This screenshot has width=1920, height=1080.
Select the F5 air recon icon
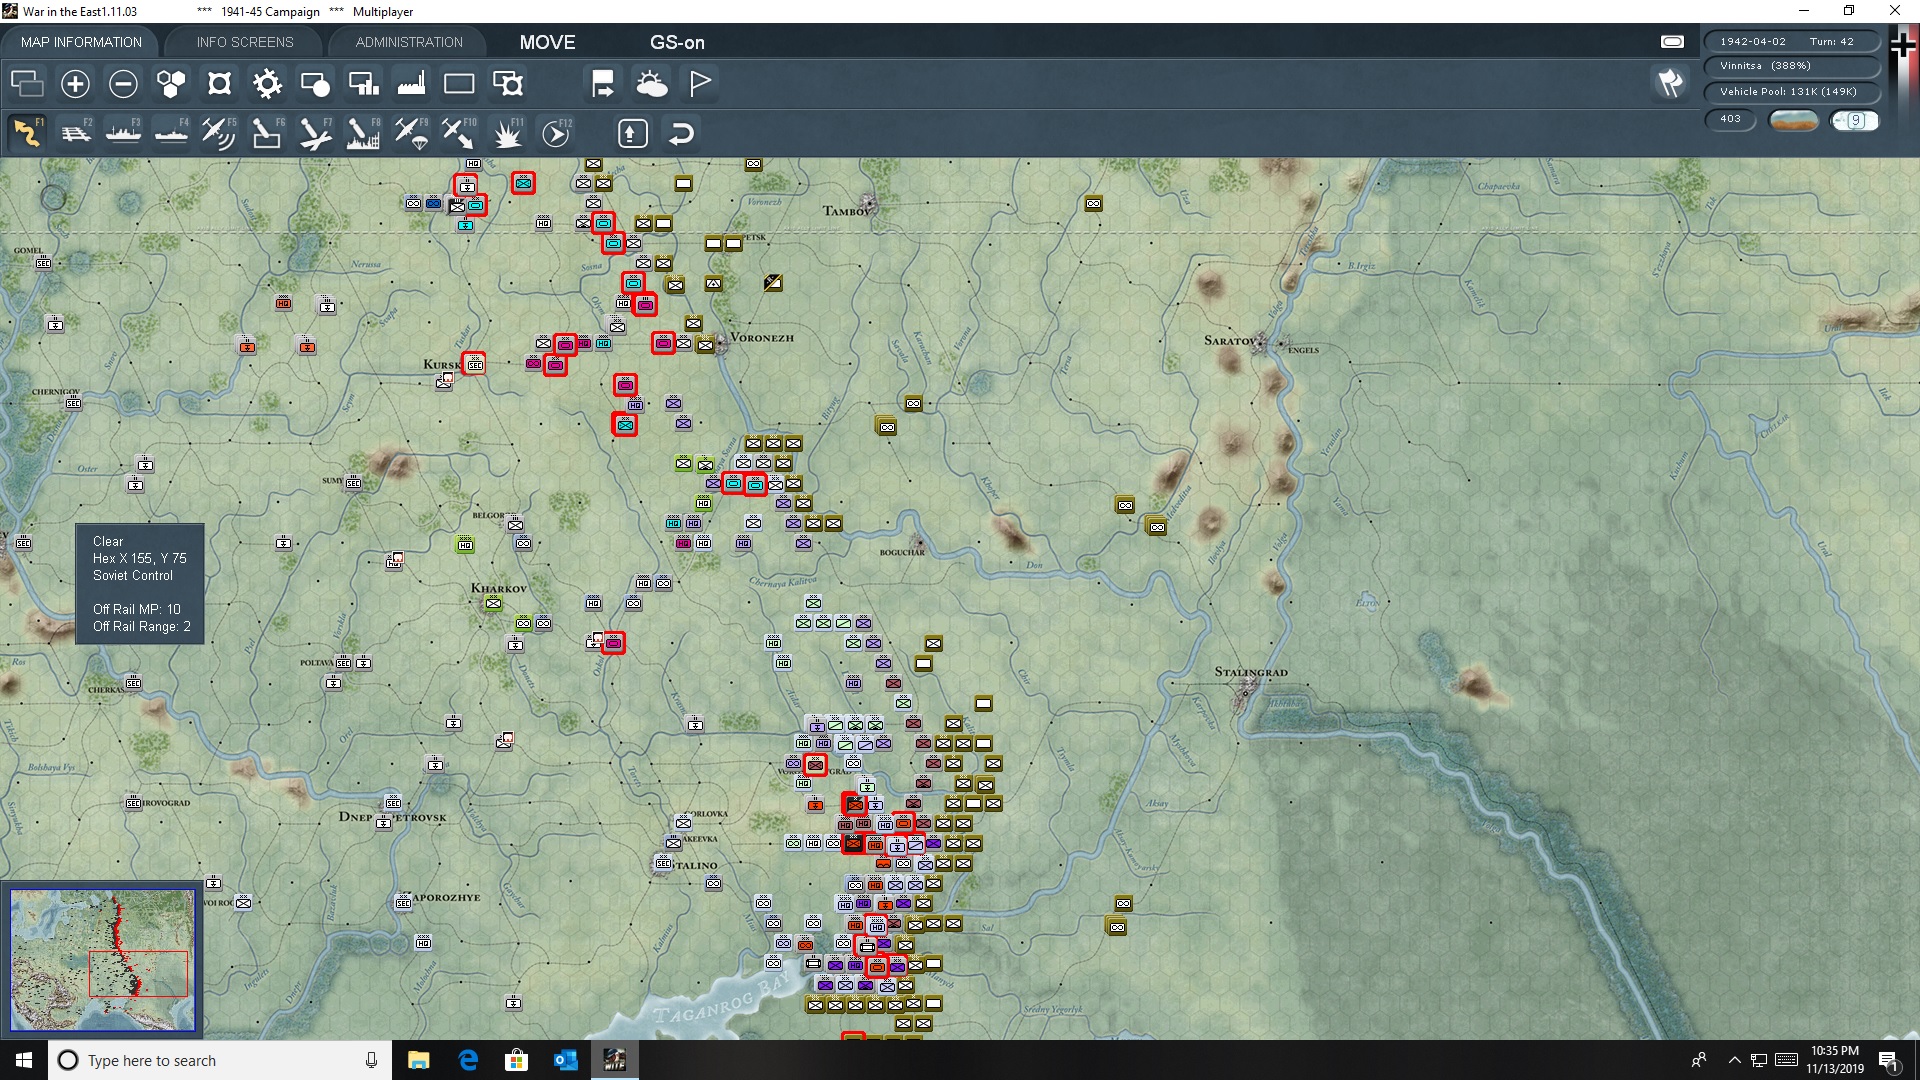pos(219,133)
